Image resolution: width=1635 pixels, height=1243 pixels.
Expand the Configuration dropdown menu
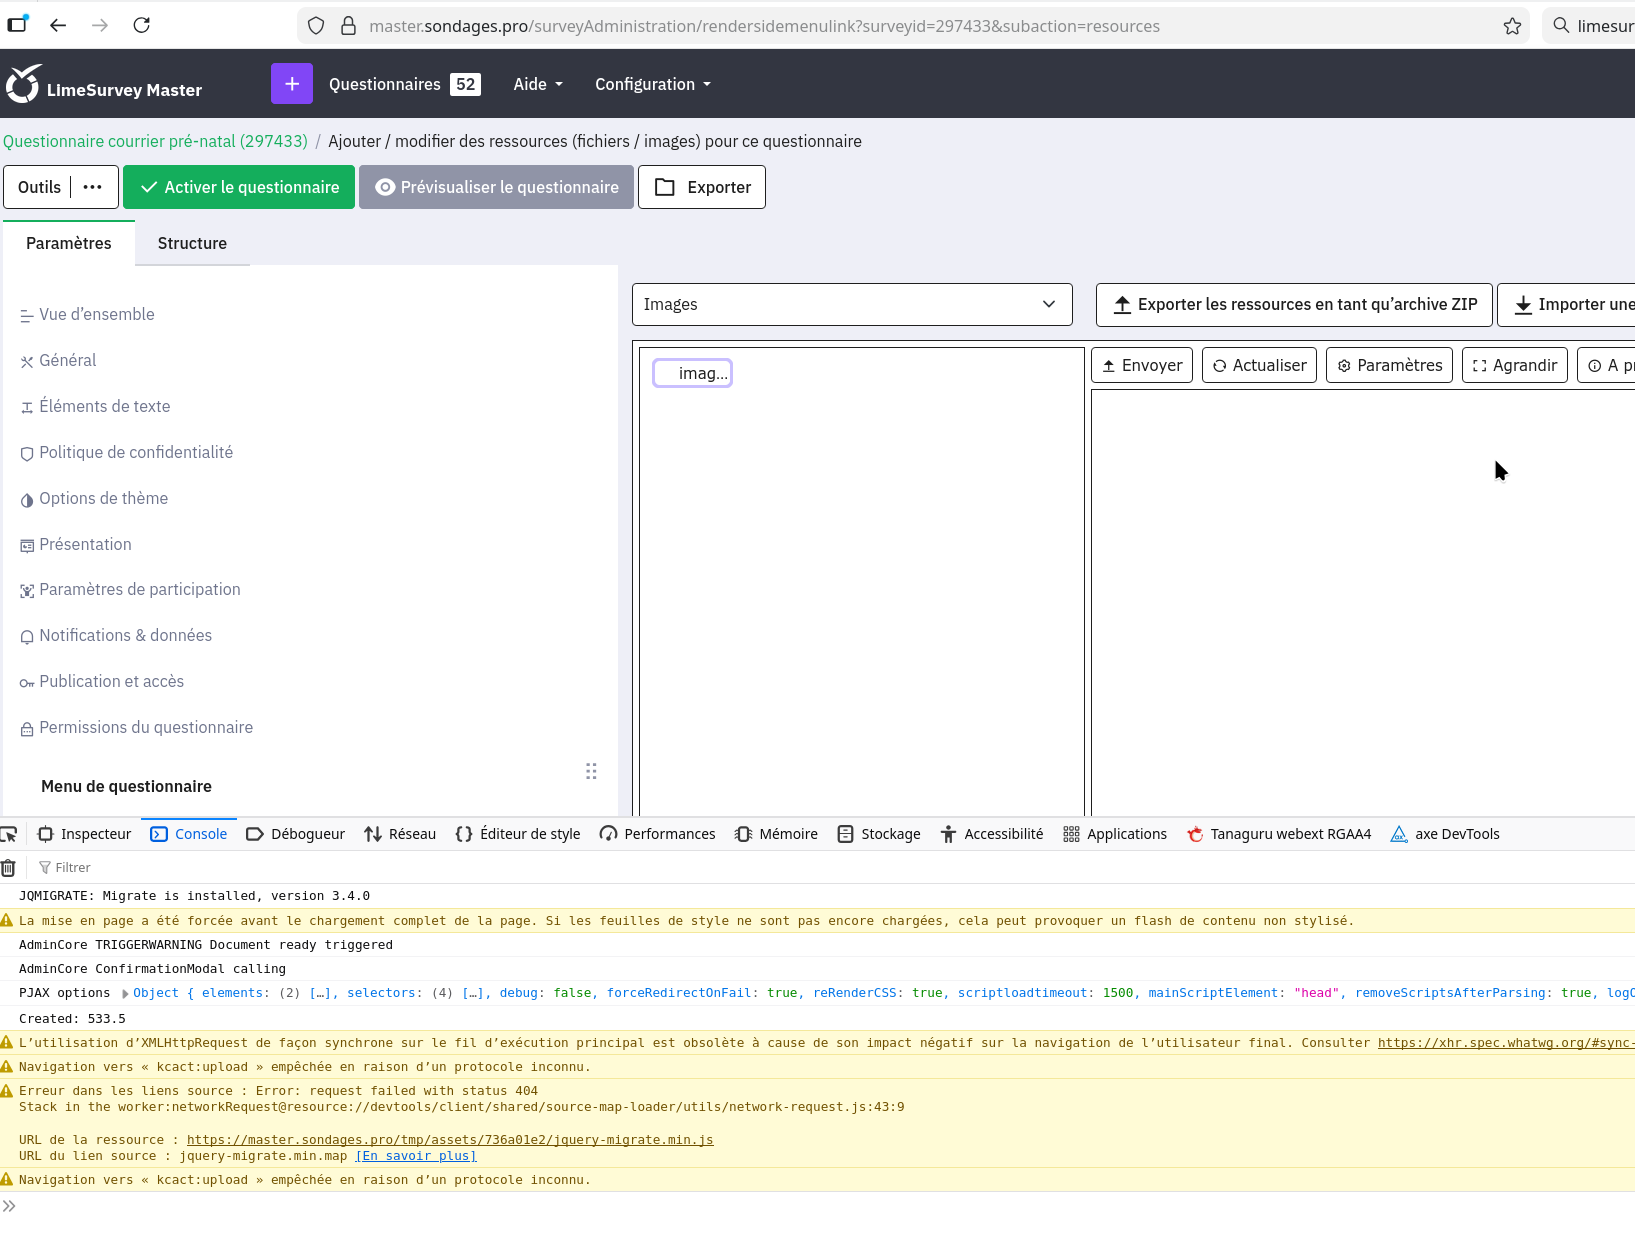(653, 84)
